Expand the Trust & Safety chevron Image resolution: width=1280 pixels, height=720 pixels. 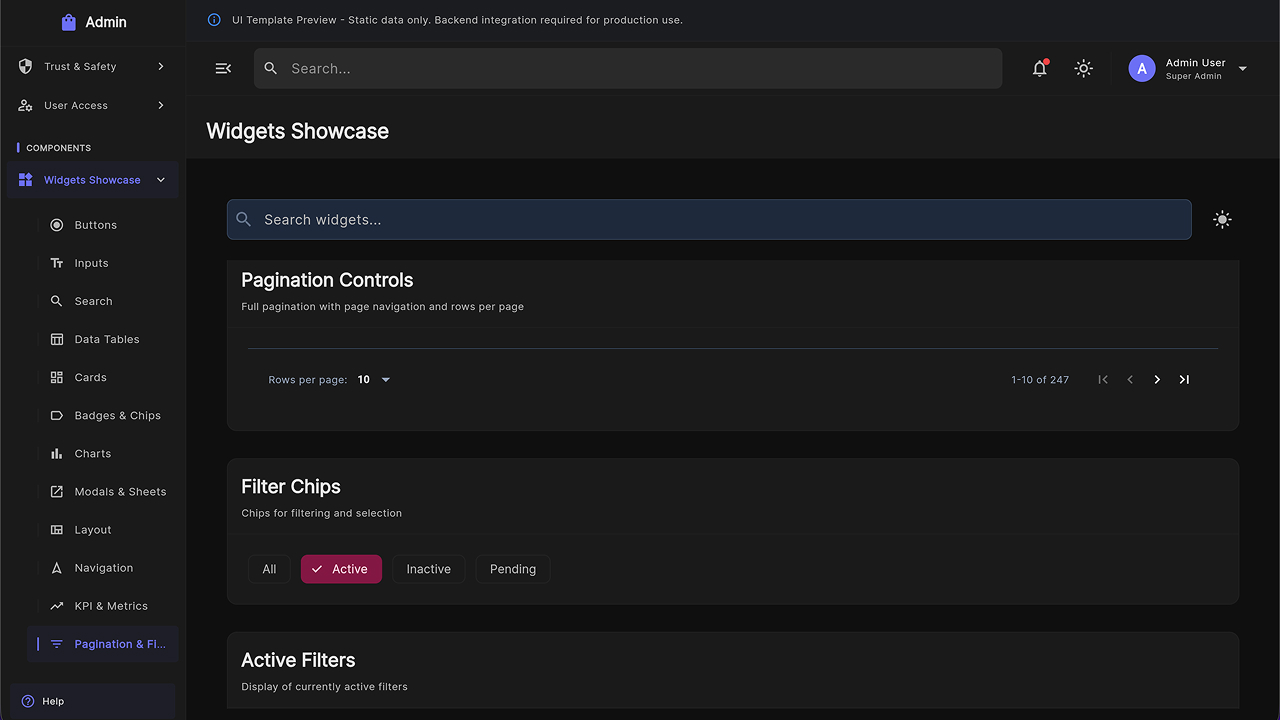(161, 66)
